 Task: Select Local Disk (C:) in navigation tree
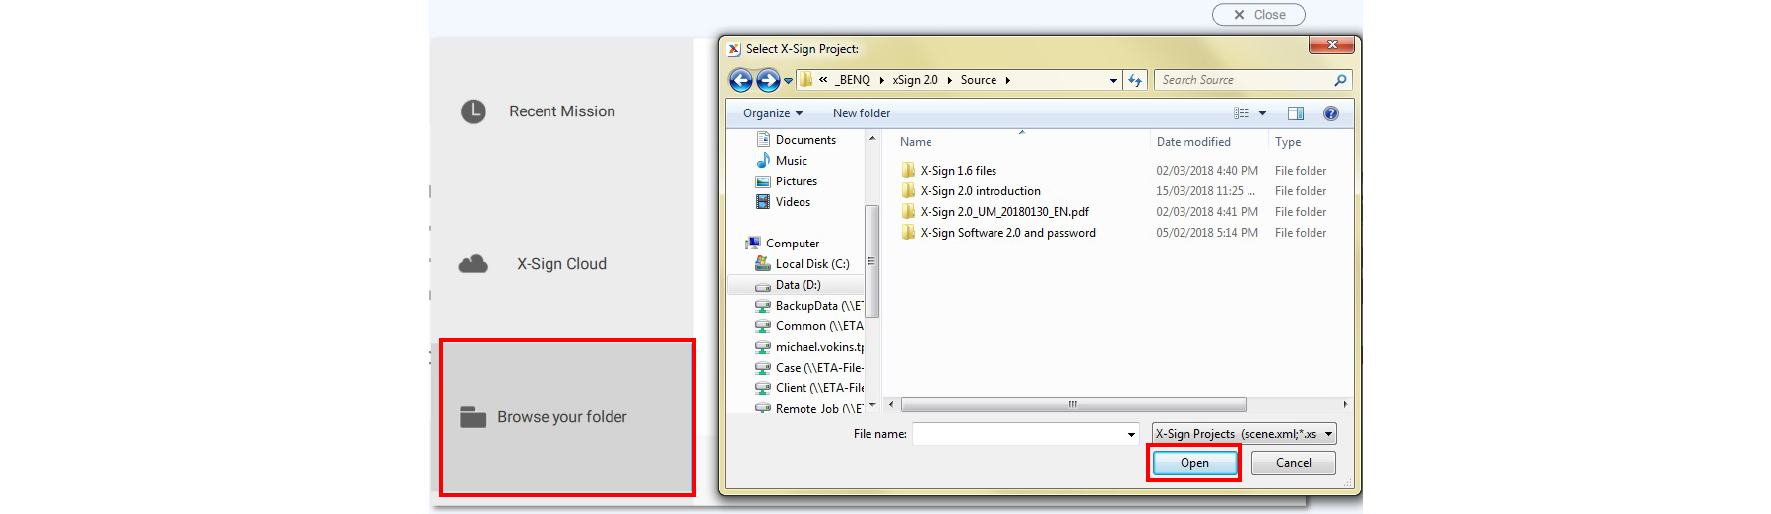pyautogui.click(x=812, y=264)
